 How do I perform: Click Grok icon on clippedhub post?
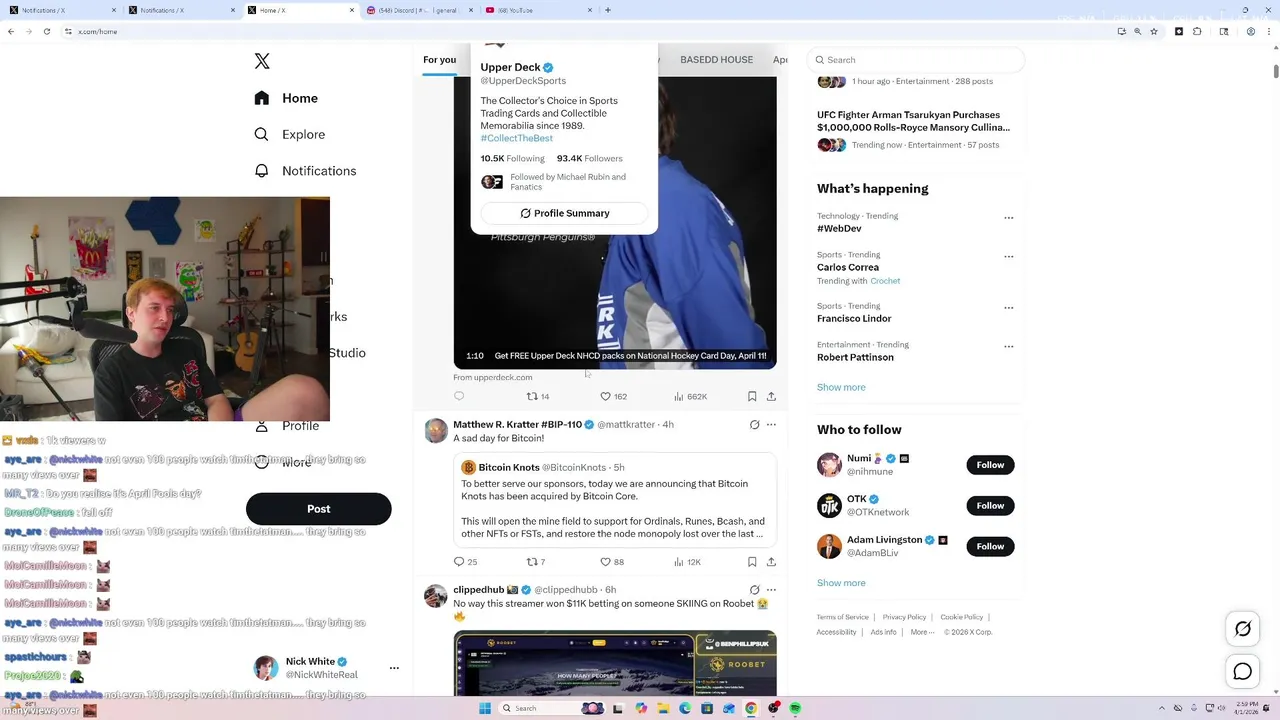coord(754,590)
